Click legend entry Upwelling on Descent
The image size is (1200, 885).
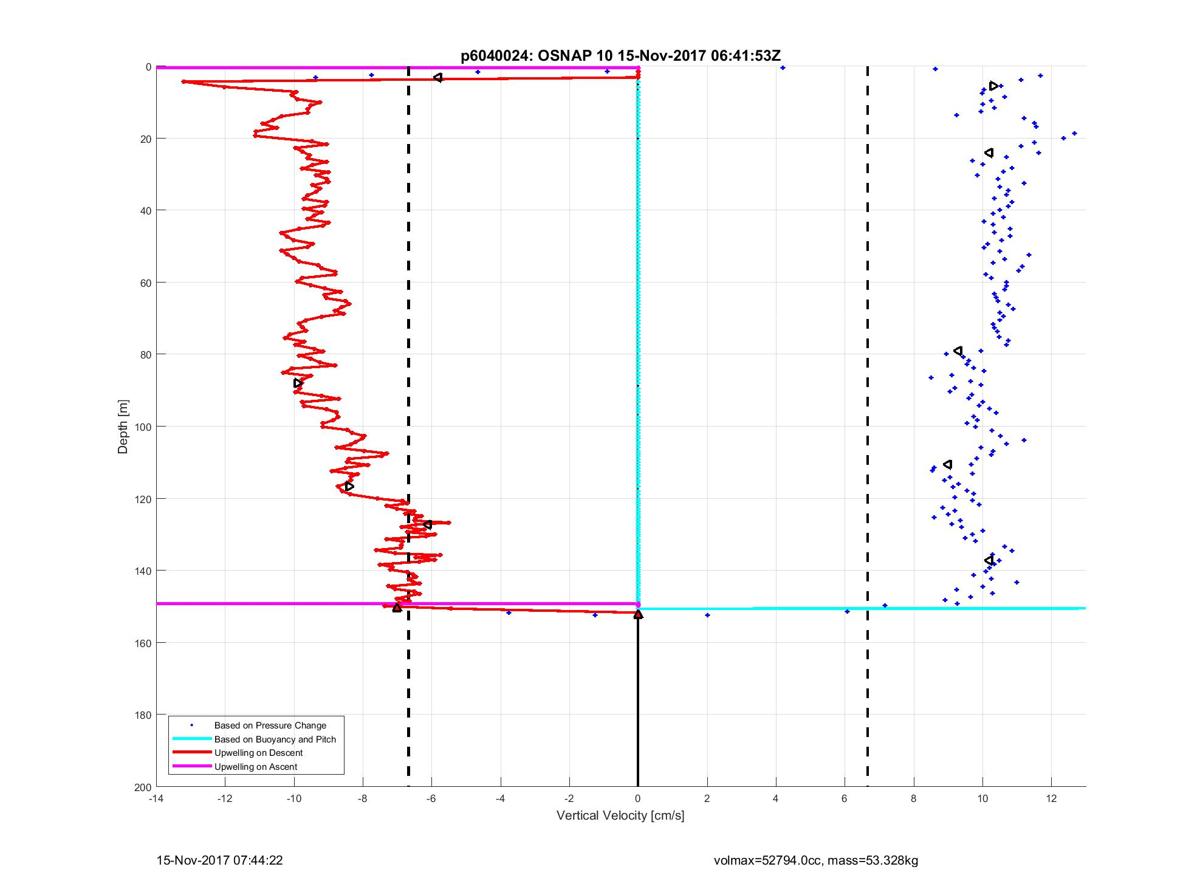258,753
